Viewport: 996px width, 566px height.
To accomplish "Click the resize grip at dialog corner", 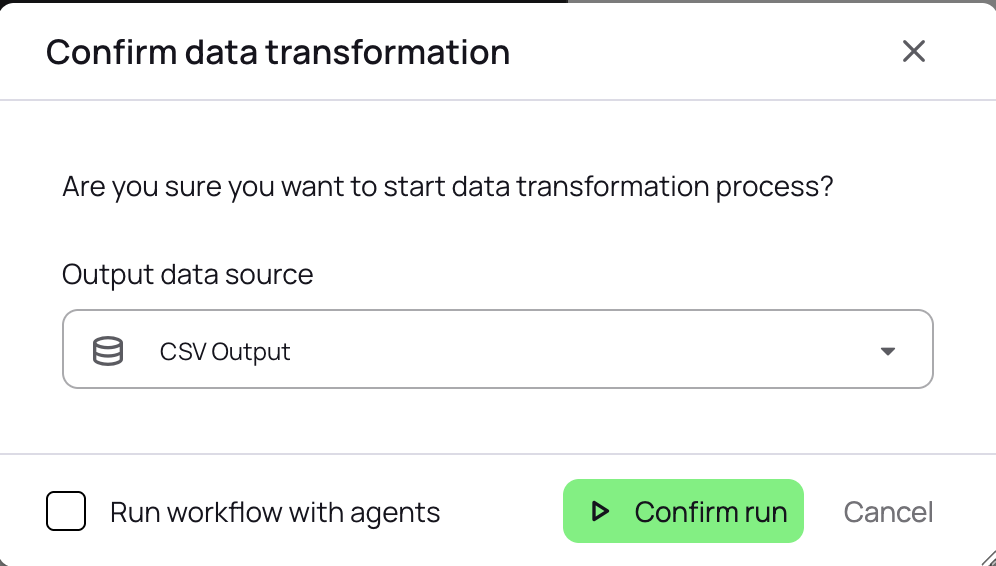I will (985, 556).
